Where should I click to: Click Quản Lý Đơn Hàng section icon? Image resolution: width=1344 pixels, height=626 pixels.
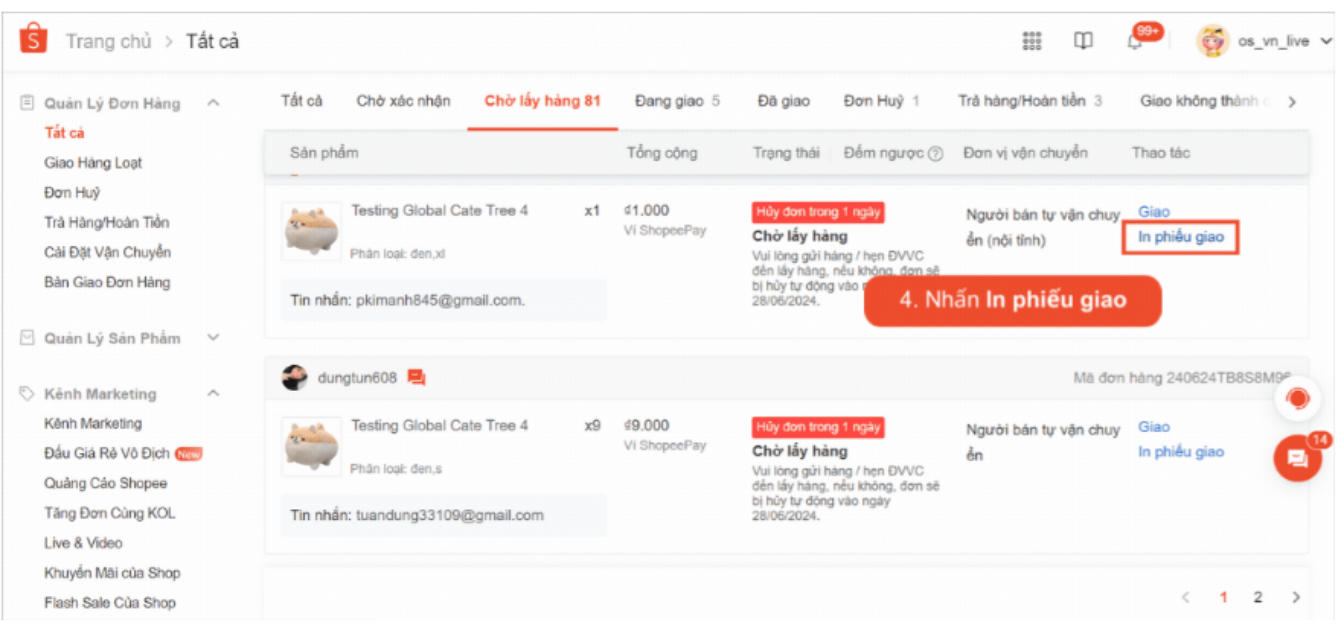coord(28,103)
